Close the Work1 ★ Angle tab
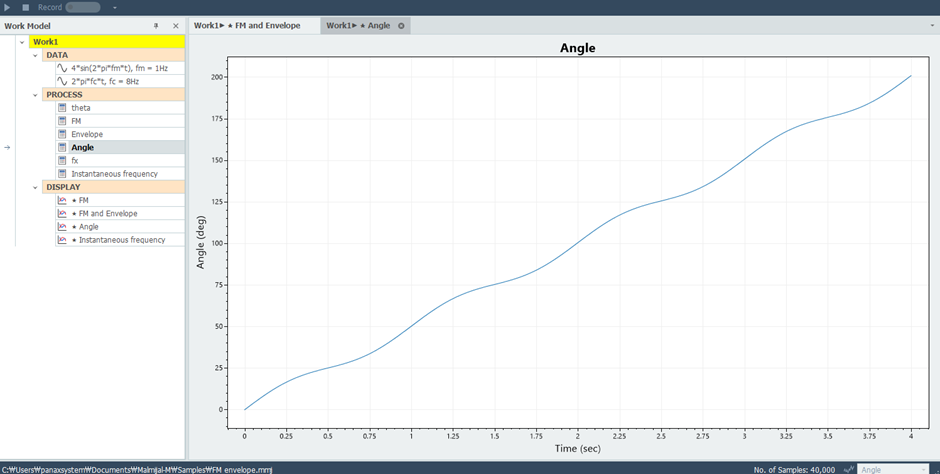This screenshot has height=474, width=940. [x=401, y=26]
